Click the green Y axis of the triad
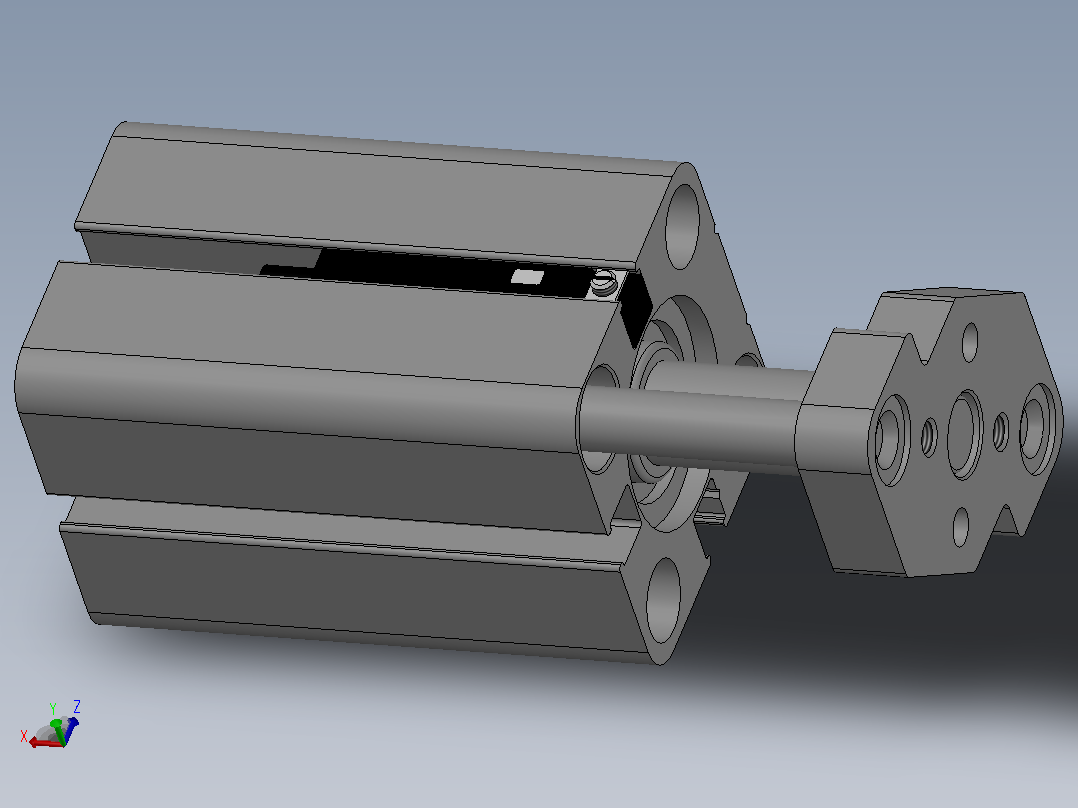The width and height of the screenshot is (1078, 808). [58, 731]
